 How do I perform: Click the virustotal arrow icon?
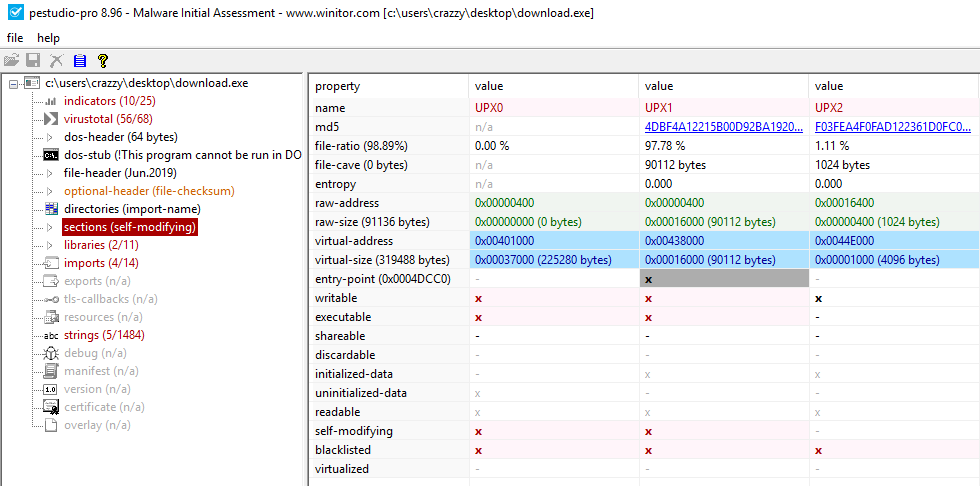pos(51,119)
